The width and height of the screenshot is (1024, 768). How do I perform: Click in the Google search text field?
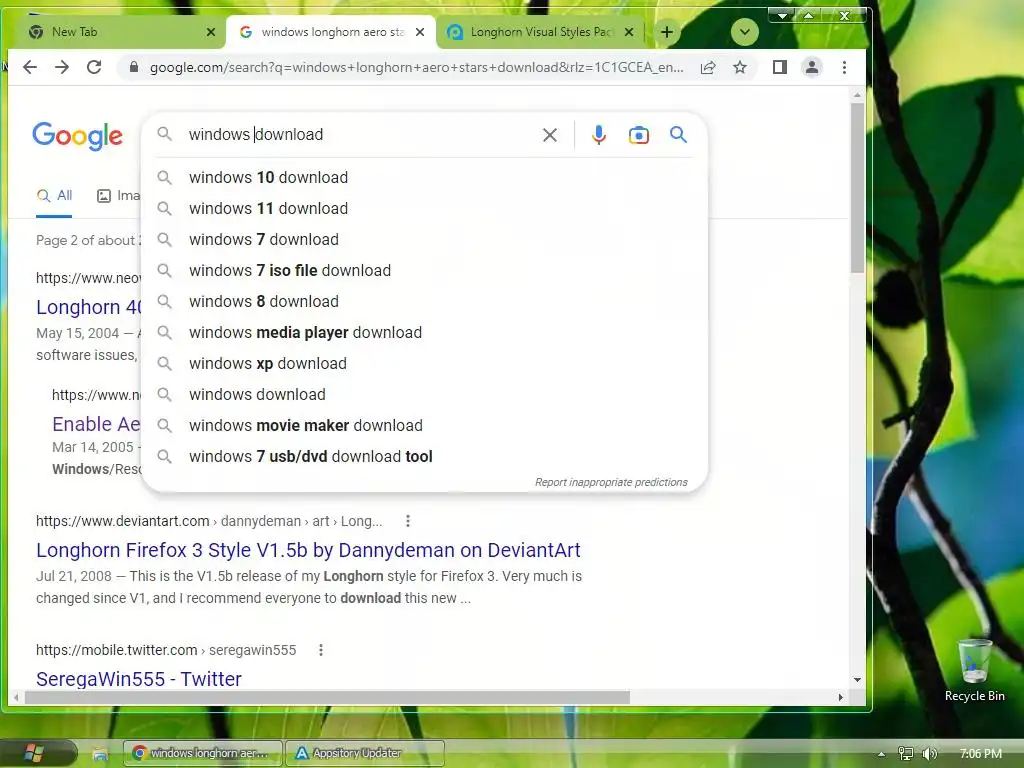click(359, 135)
